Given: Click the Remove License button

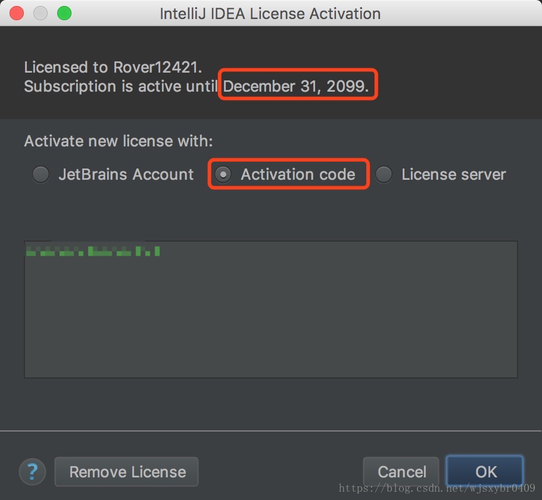Looking at the screenshot, I should pyautogui.click(x=127, y=472).
